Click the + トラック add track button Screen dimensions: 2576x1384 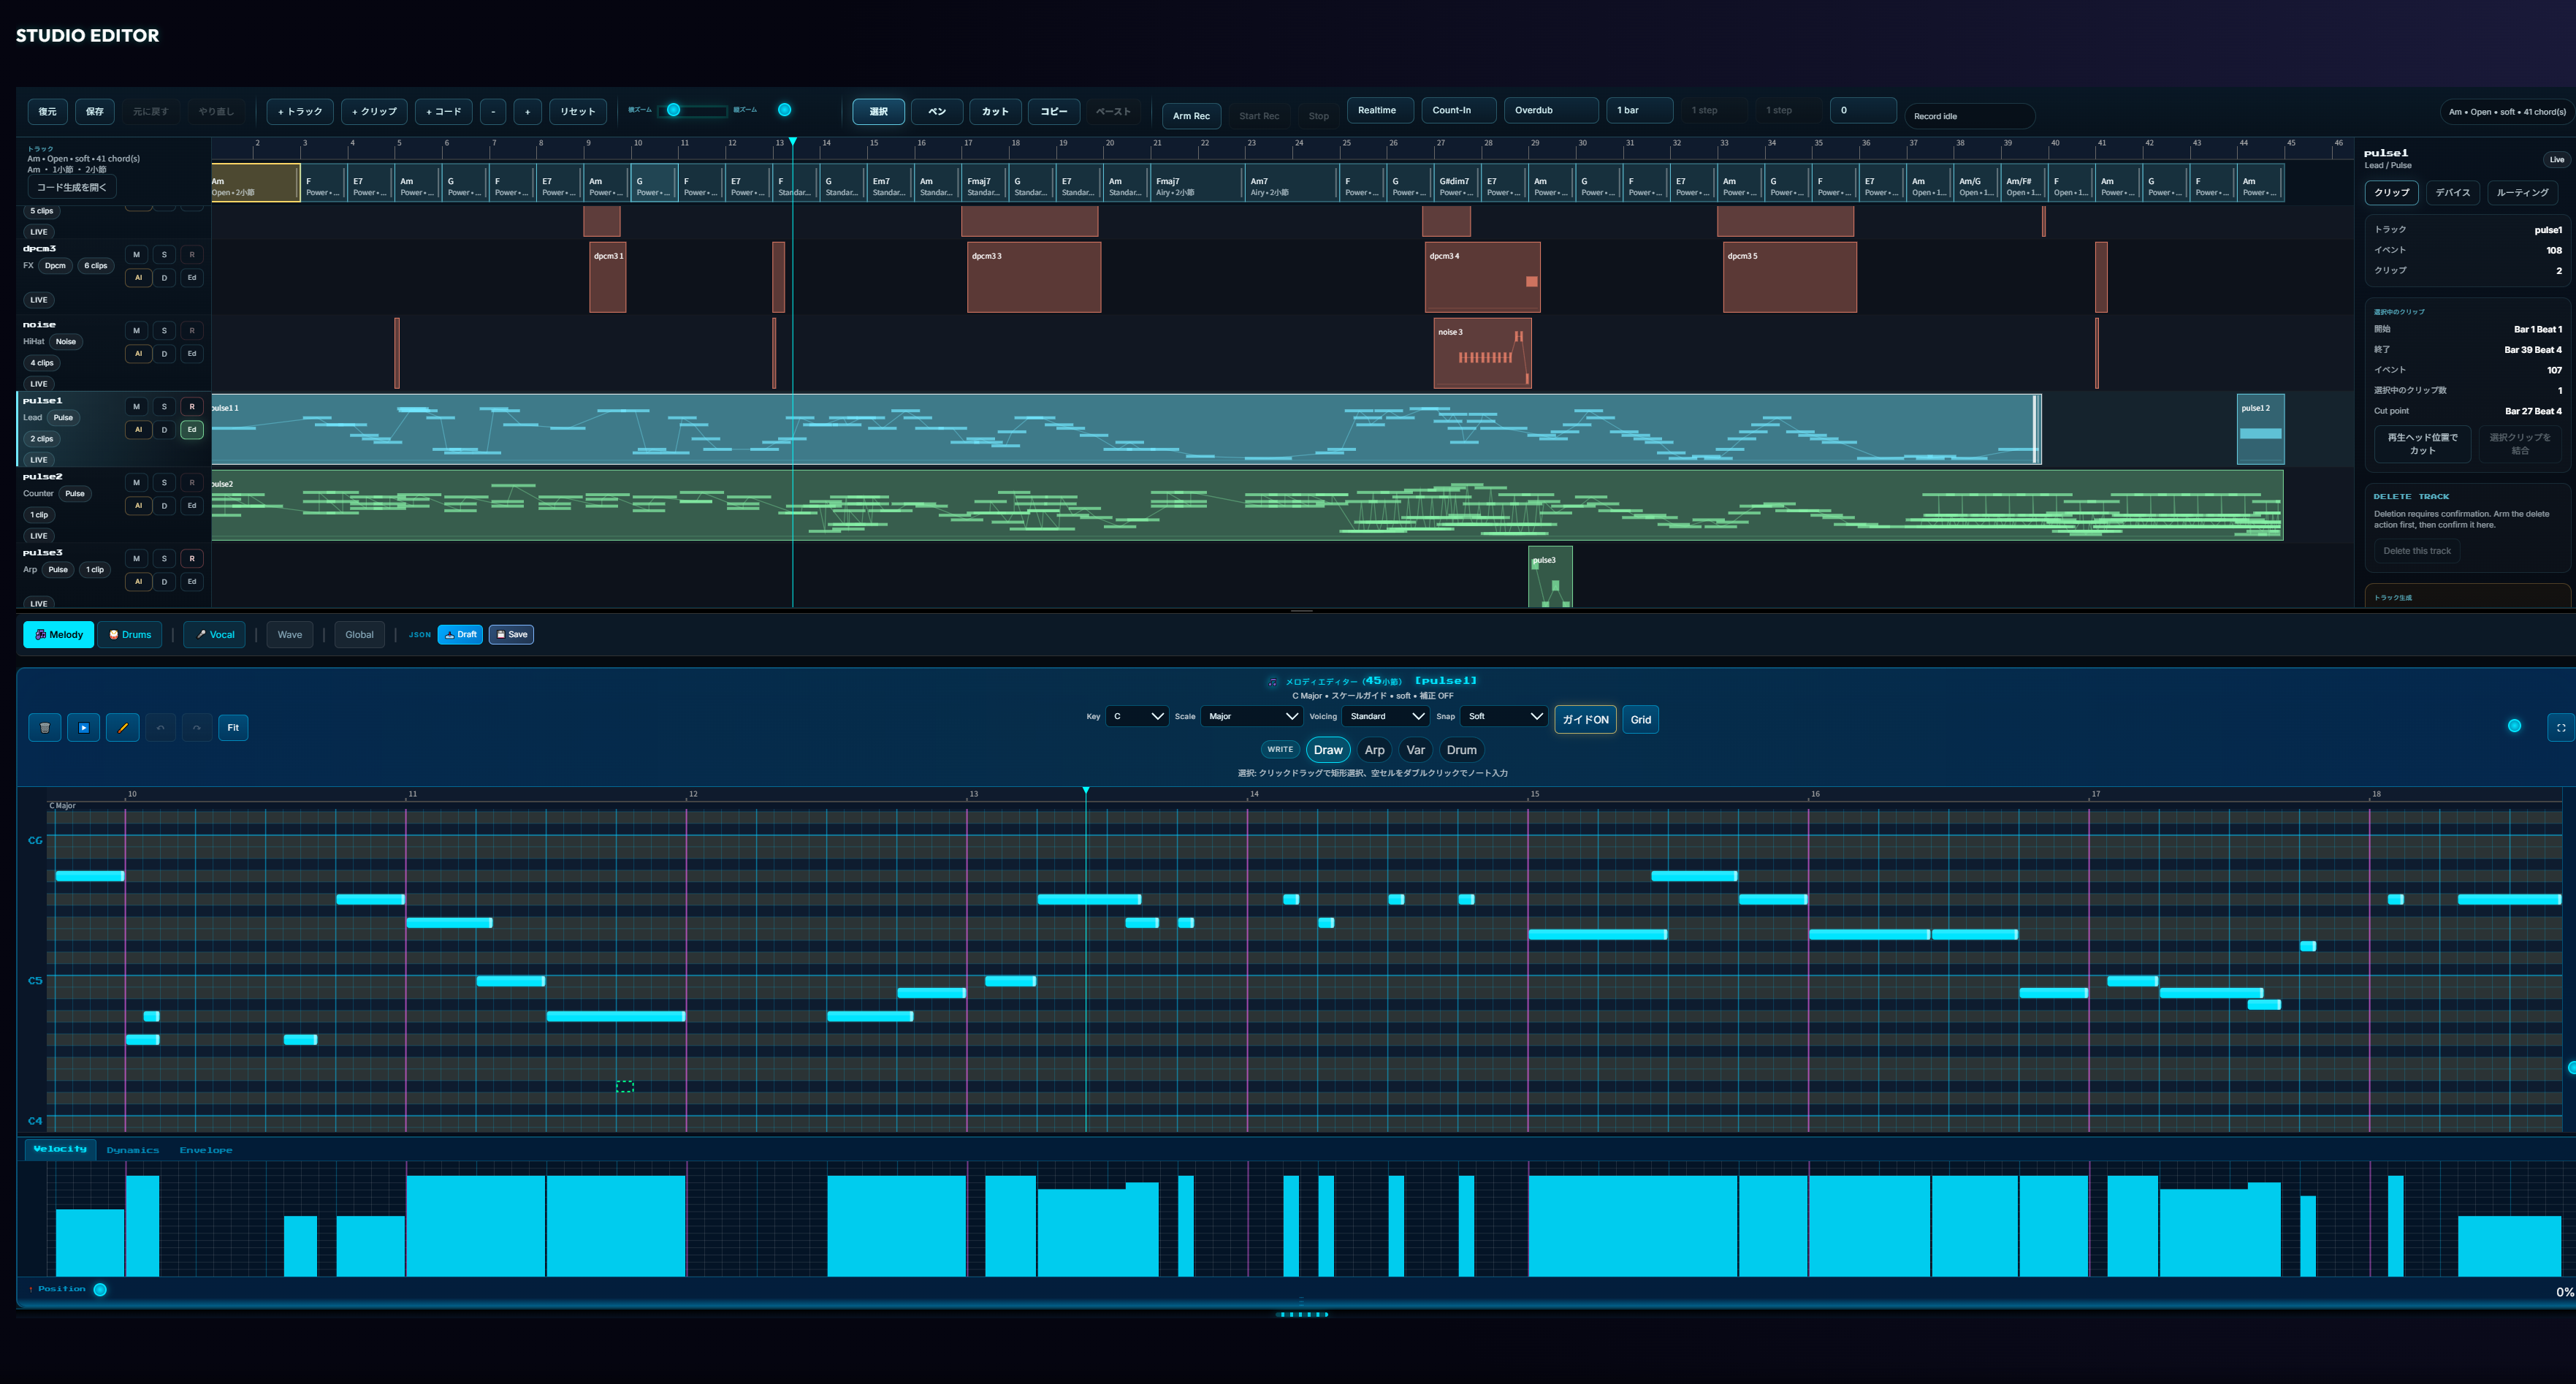pyautogui.click(x=300, y=111)
